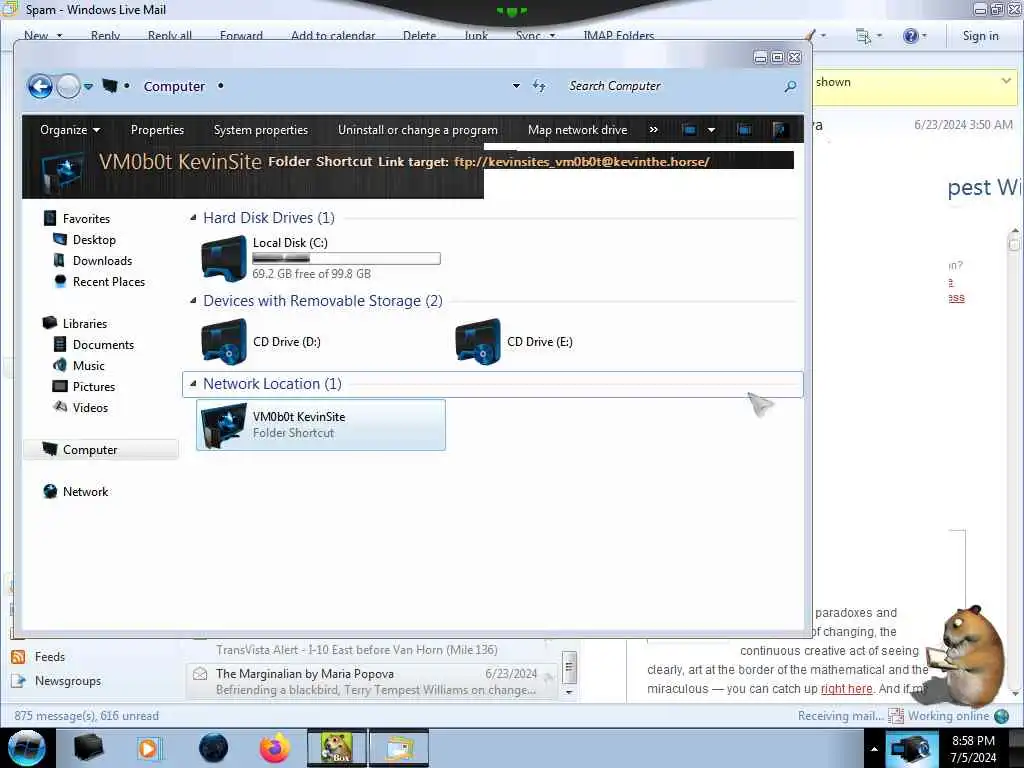Click the message list scrollbar
The height and width of the screenshot is (768, 1024).
click(x=569, y=668)
